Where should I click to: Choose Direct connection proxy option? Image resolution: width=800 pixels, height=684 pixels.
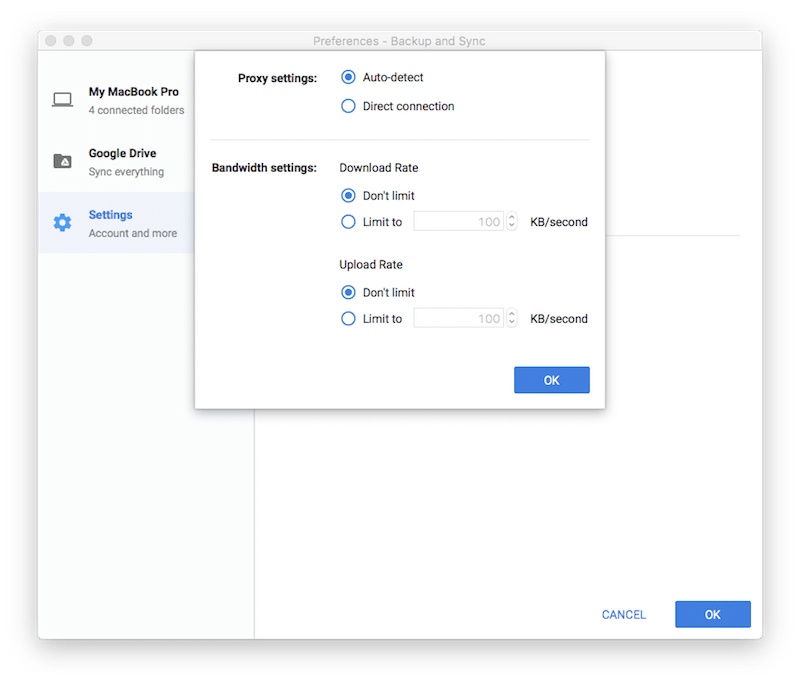pos(348,106)
